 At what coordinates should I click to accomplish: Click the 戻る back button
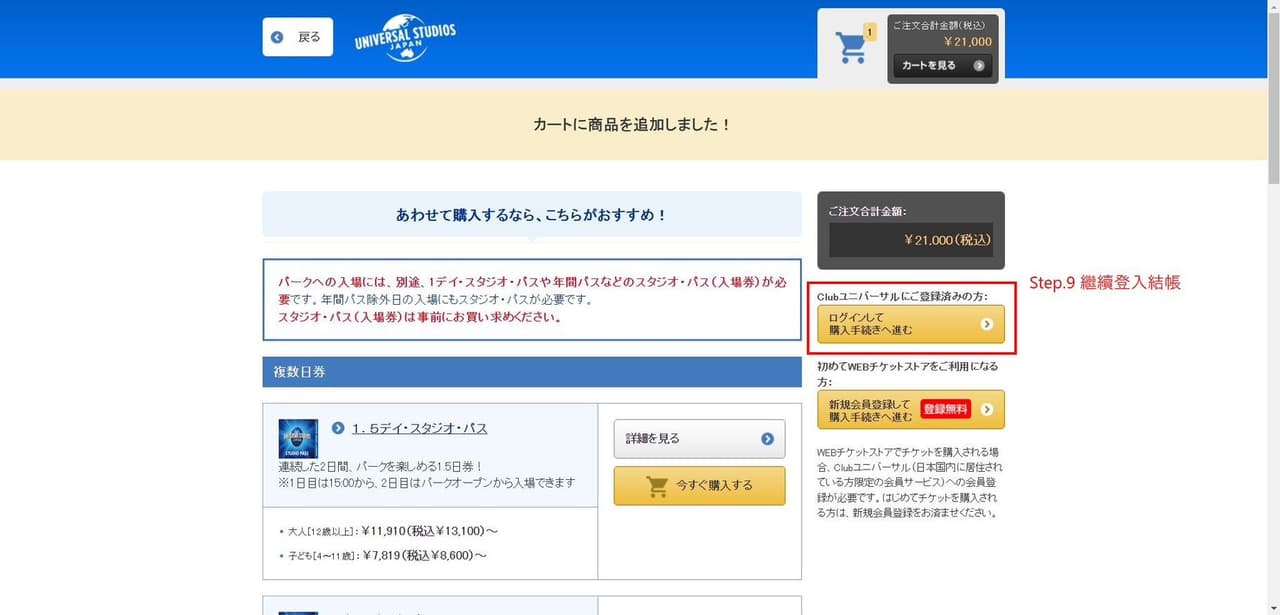point(298,37)
